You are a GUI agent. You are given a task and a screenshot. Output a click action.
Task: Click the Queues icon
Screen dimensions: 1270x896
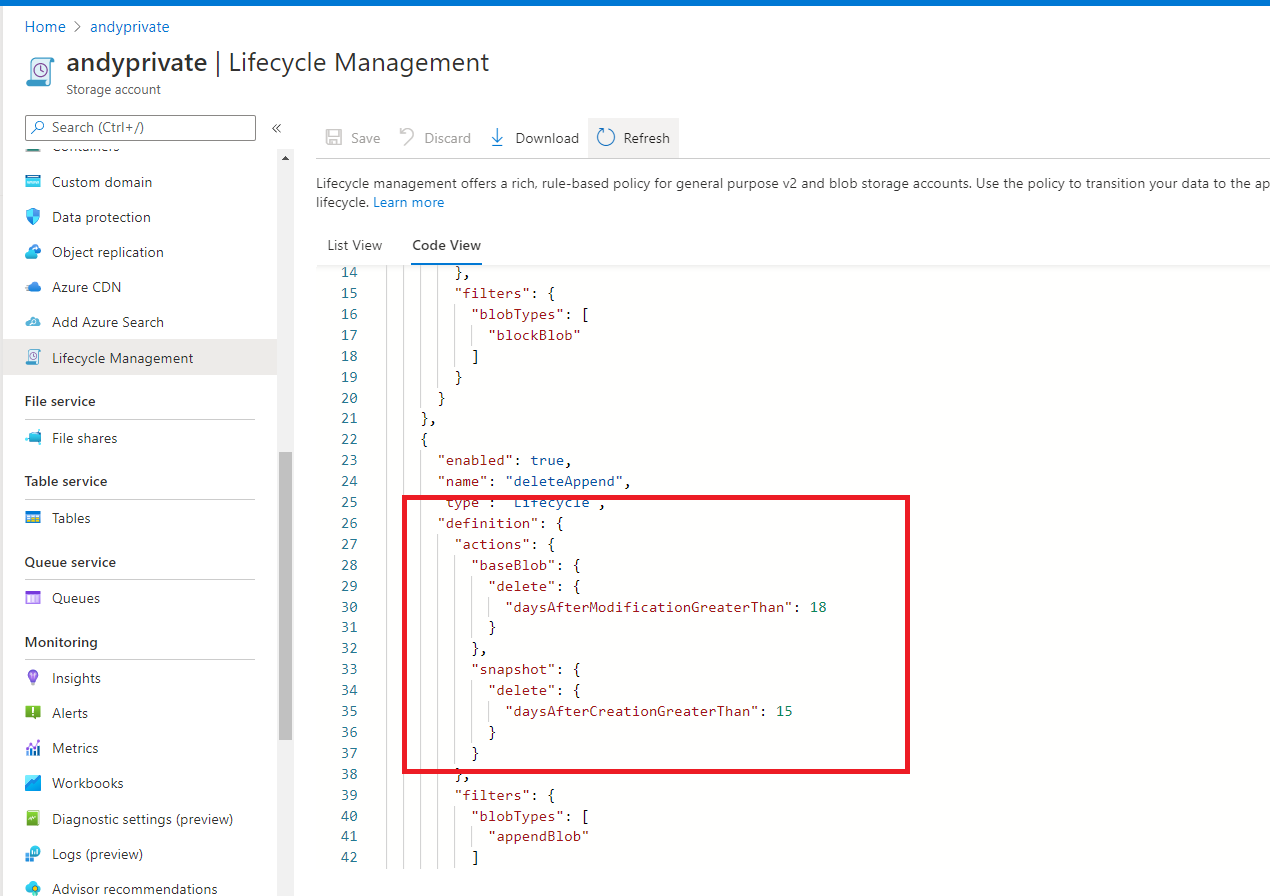pyautogui.click(x=34, y=598)
